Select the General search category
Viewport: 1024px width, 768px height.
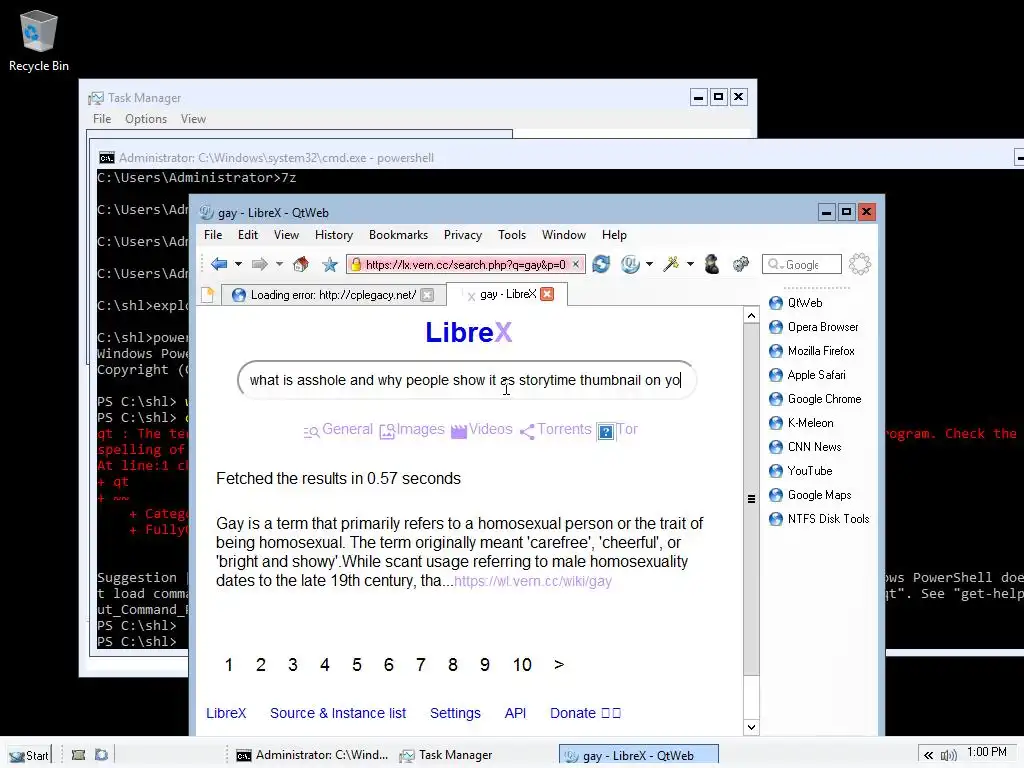pos(338,430)
